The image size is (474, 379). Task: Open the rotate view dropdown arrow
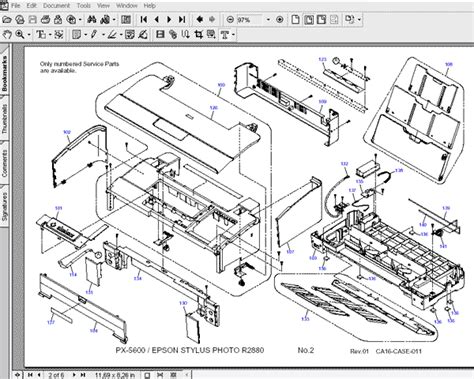point(359,20)
